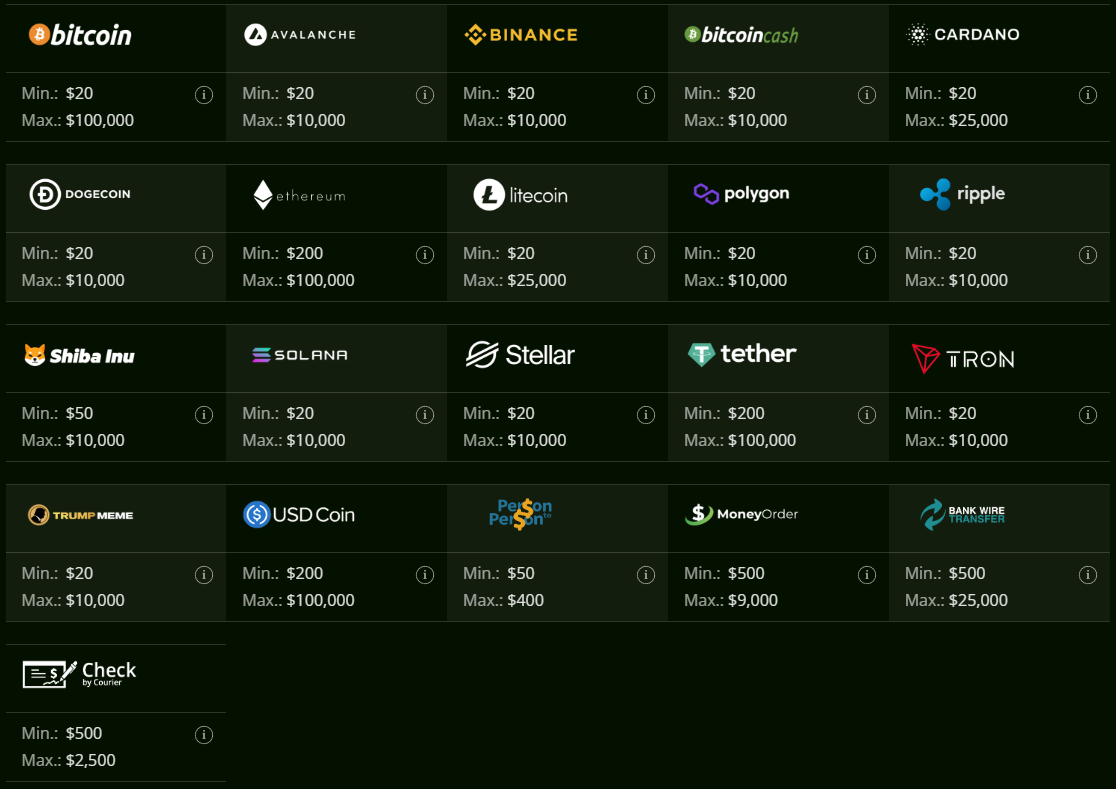Choose Ethereum as payment method
The height and width of the screenshot is (789, 1116).
click(x=299, y=195)
